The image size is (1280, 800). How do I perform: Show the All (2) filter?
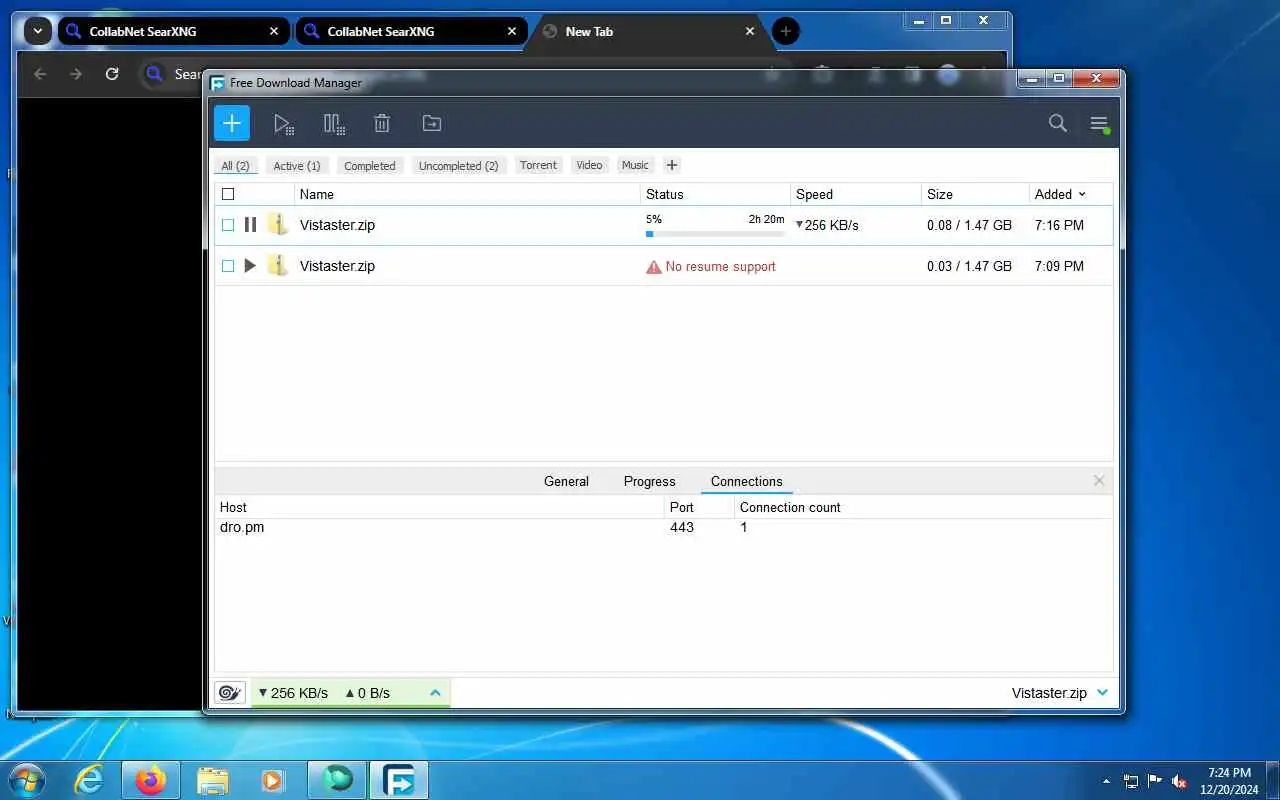click(x=235, y=166)
